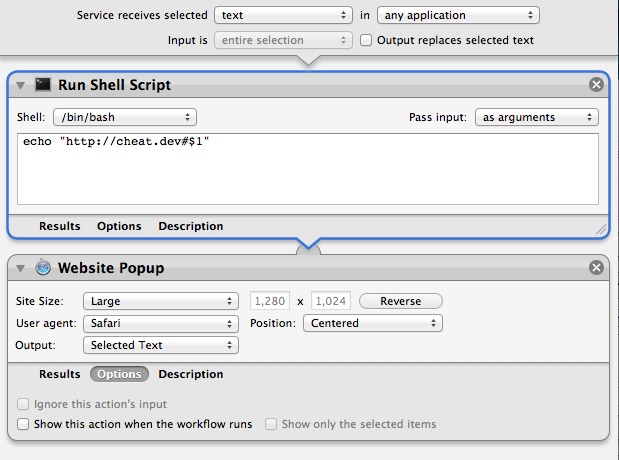Toggle Ignore this action's input checkbox
Image resolution: width=619 pixels, height=460 pixels.
pos(24,405)
